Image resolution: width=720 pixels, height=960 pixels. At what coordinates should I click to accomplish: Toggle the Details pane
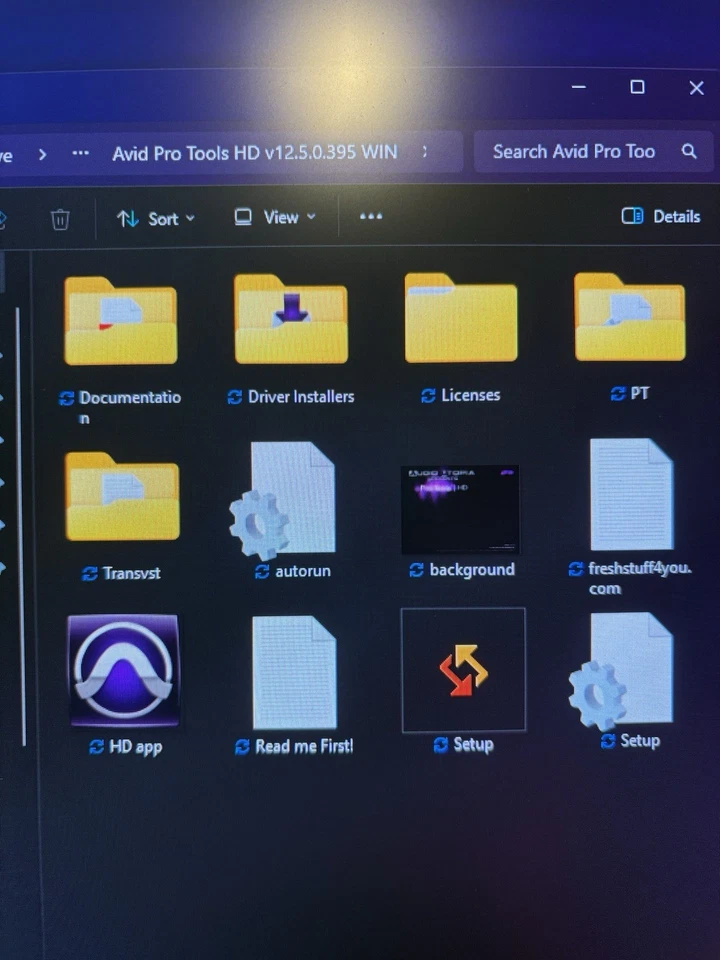pyautogui.click(x=661, y=216)
